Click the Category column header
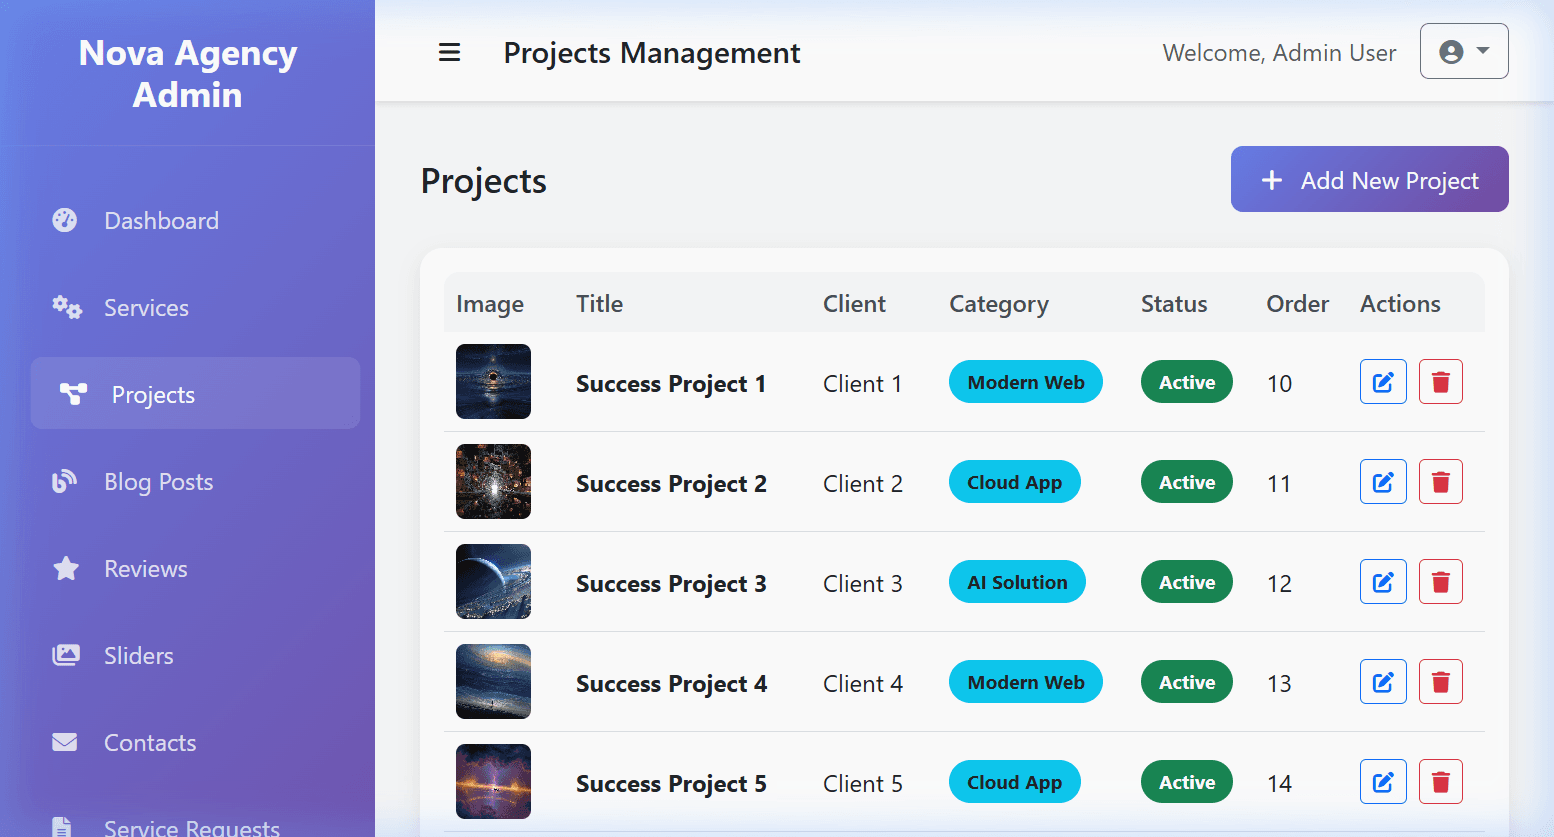The width and height of the screenshot is (1554, 837). [999, 305]
